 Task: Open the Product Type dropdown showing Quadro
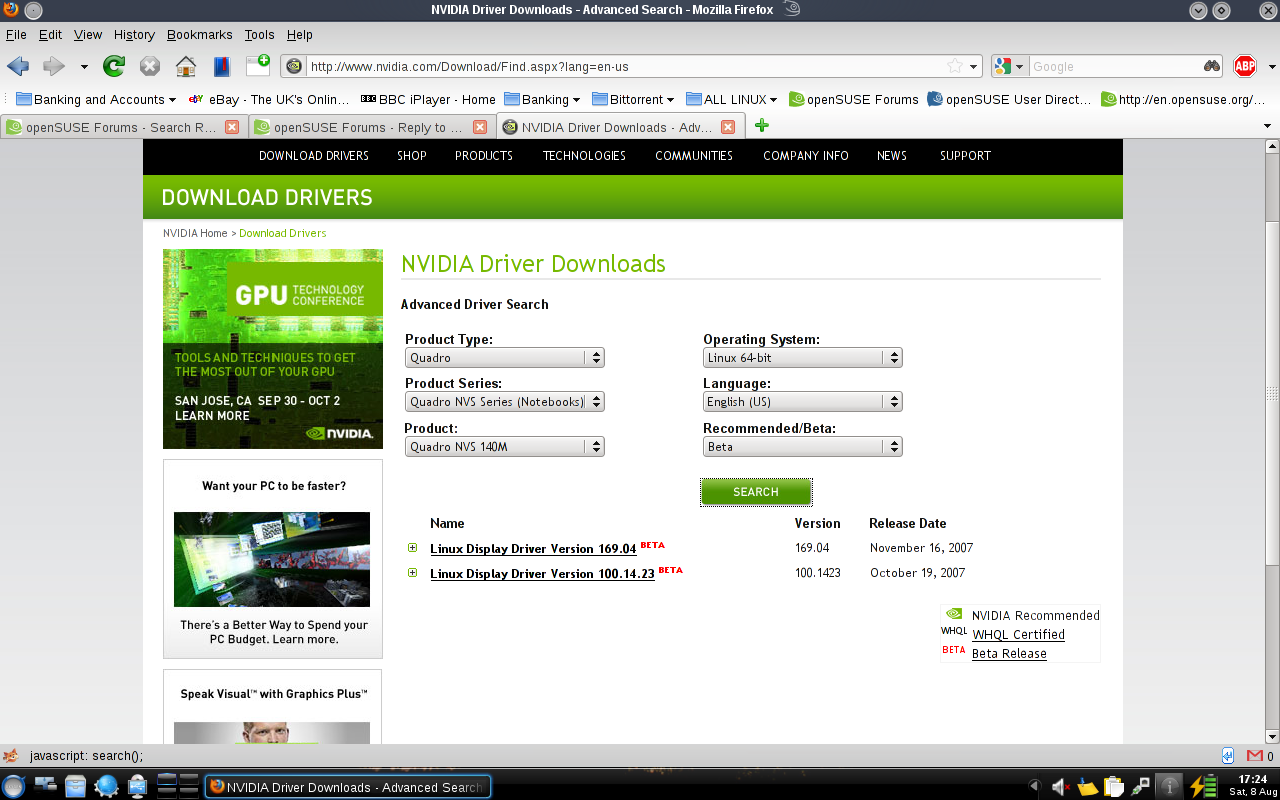[x=504, y=357]
